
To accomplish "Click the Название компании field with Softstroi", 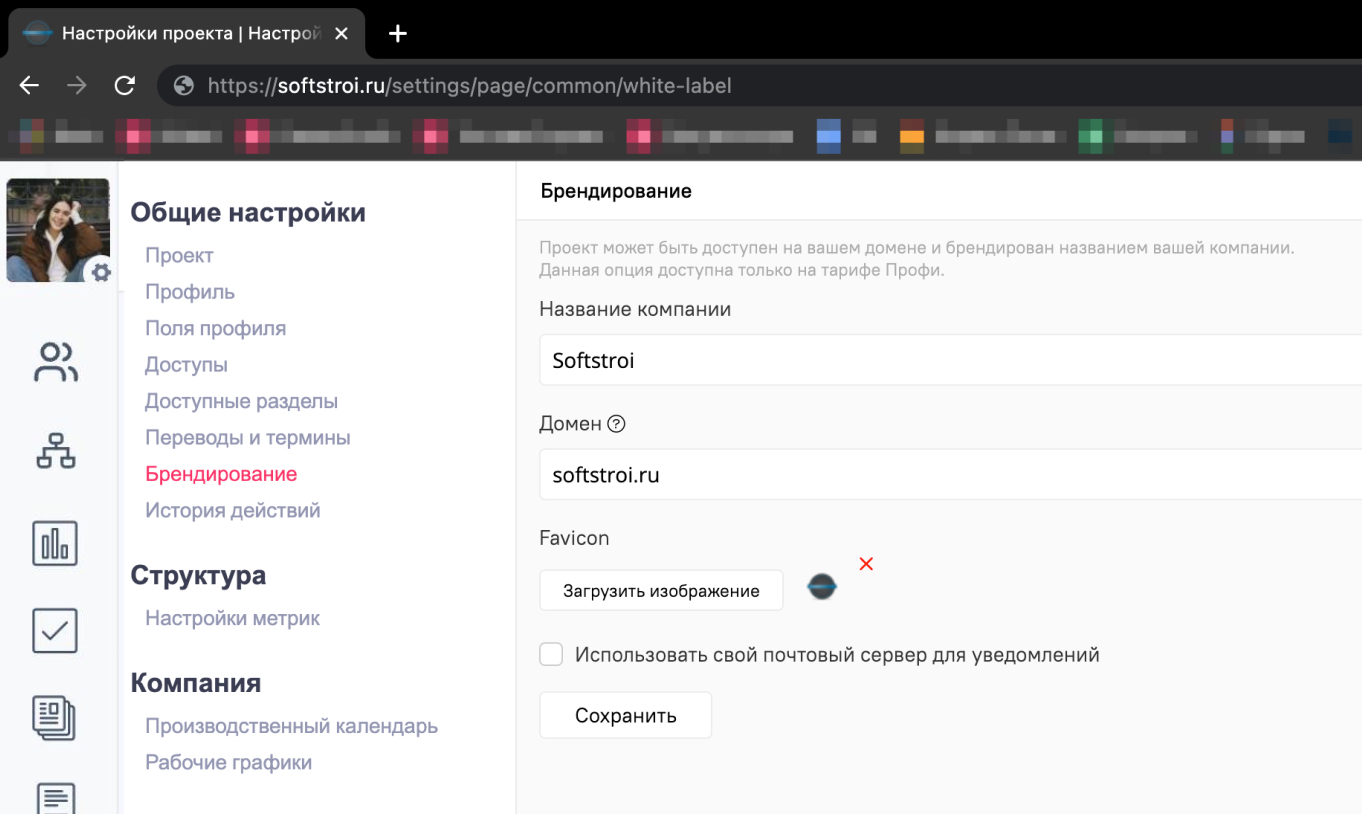I will point(950,360).
